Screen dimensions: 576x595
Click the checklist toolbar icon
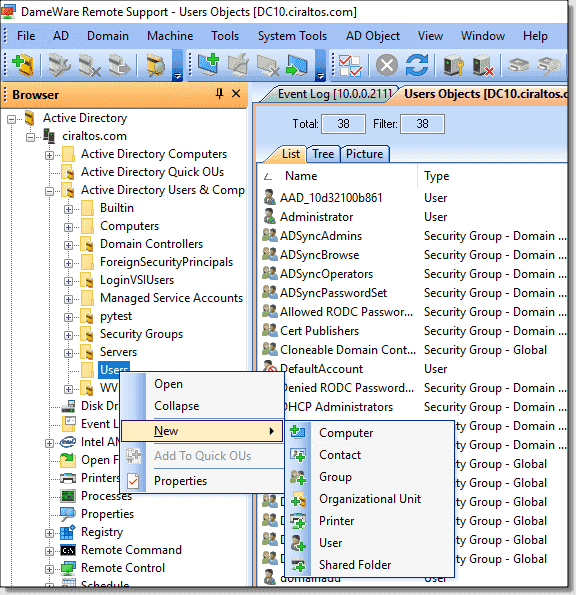pyautogui.click(x=350, y=65)
